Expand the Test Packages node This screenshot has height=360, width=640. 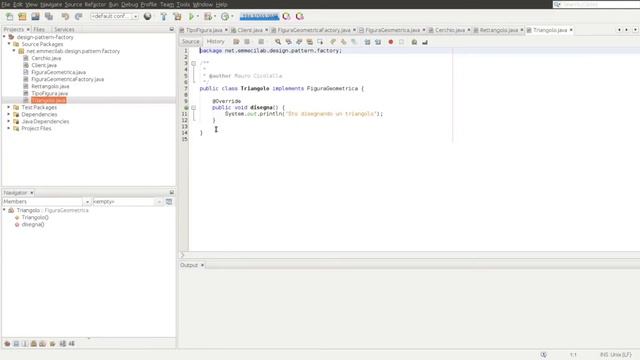pyautogui.click(x=9, y=107)
